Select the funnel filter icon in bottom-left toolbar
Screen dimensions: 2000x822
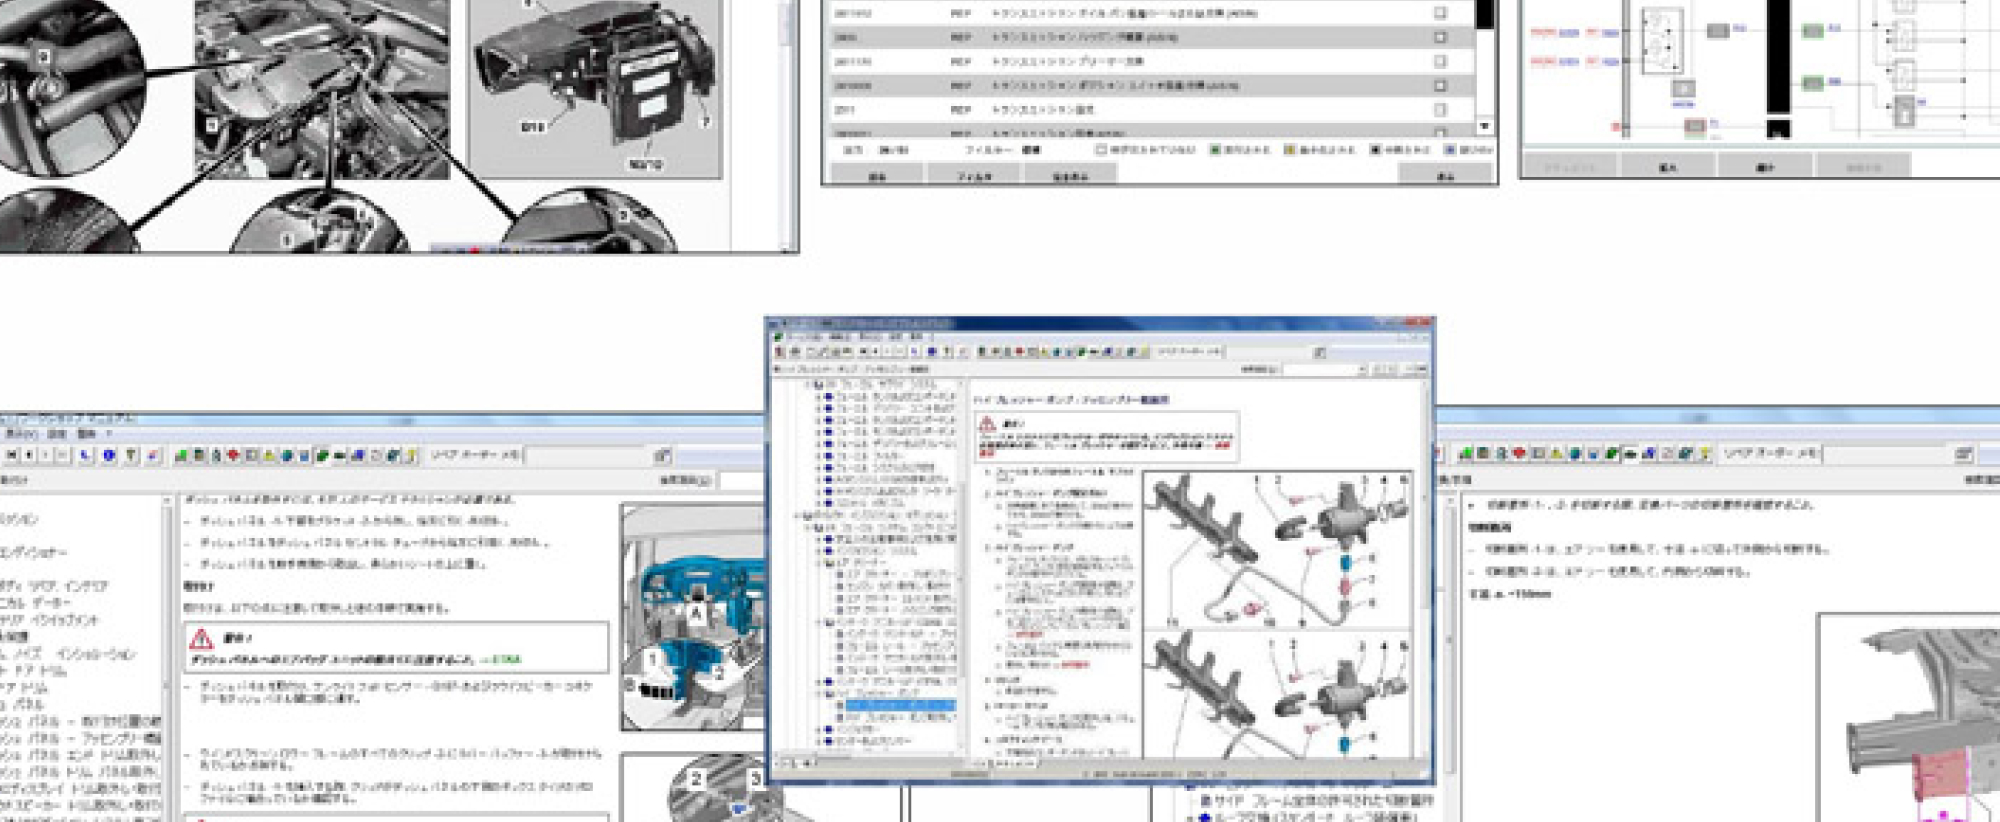[131, 456]
